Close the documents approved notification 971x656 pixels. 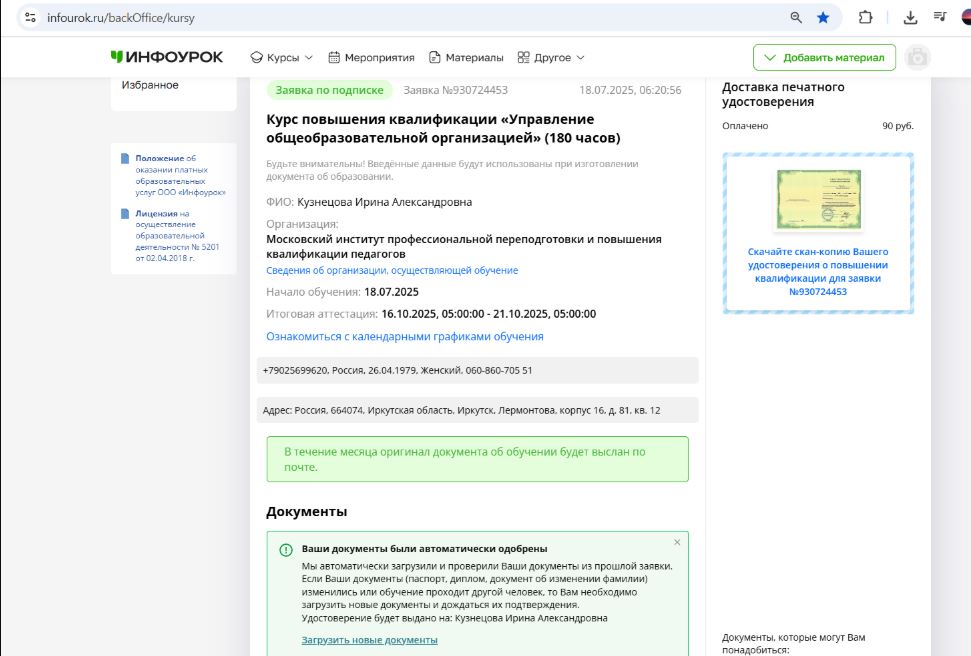coord(677,542)
